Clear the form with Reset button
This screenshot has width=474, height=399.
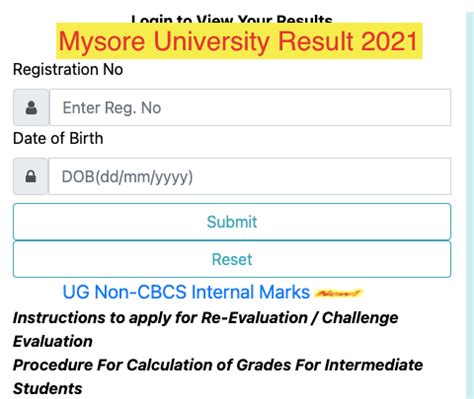tap(232, 259)
